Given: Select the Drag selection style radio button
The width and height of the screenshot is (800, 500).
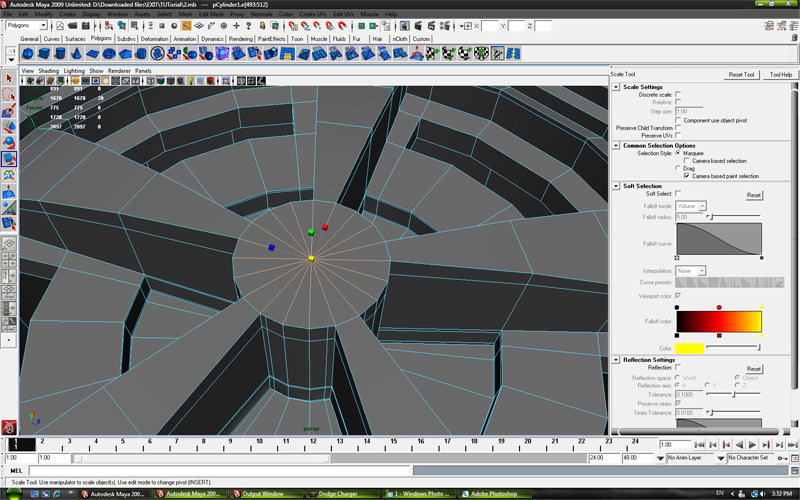Looking at the screenshot, I should click(679, 168).
